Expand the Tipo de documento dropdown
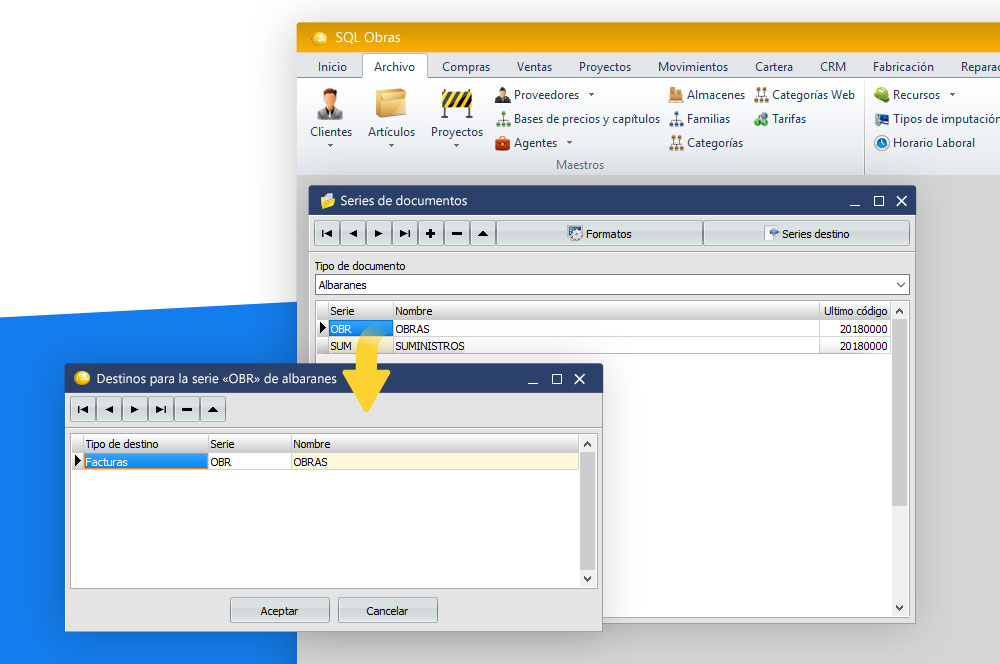 (900, 285)
